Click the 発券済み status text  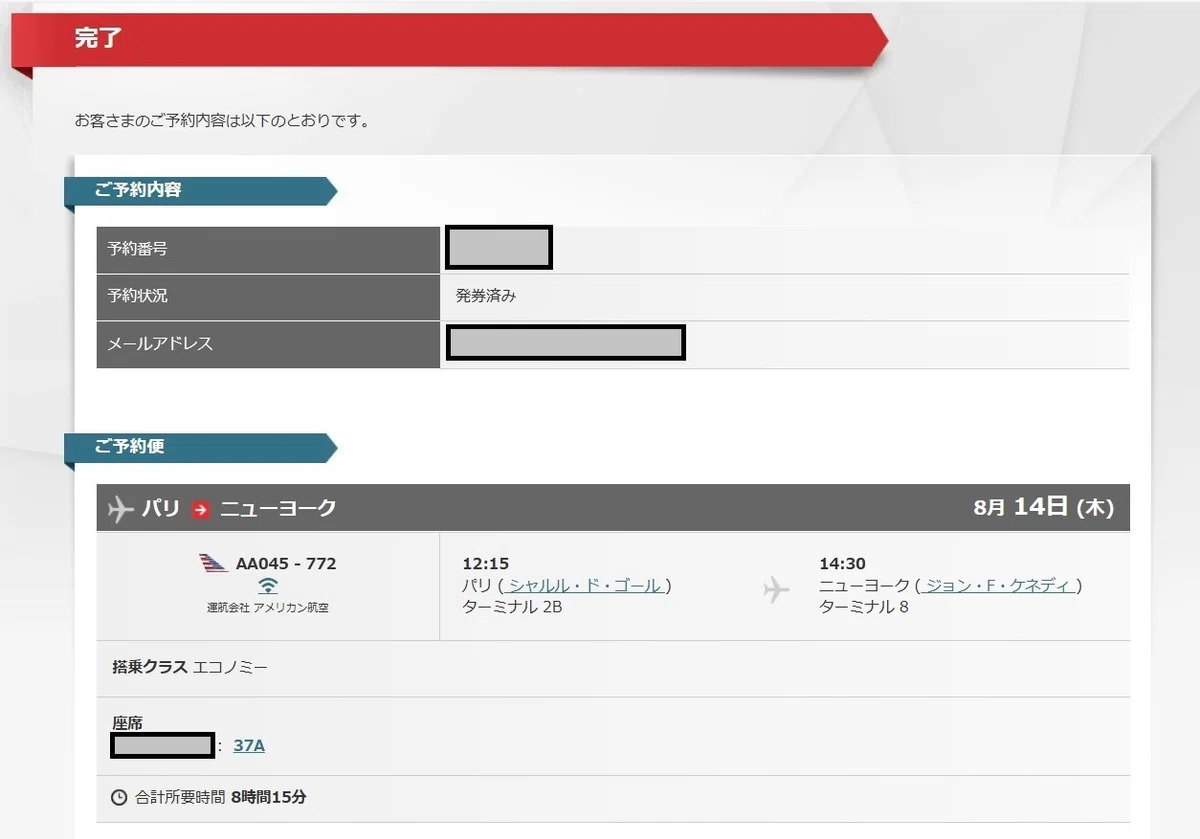coord(486,296)
